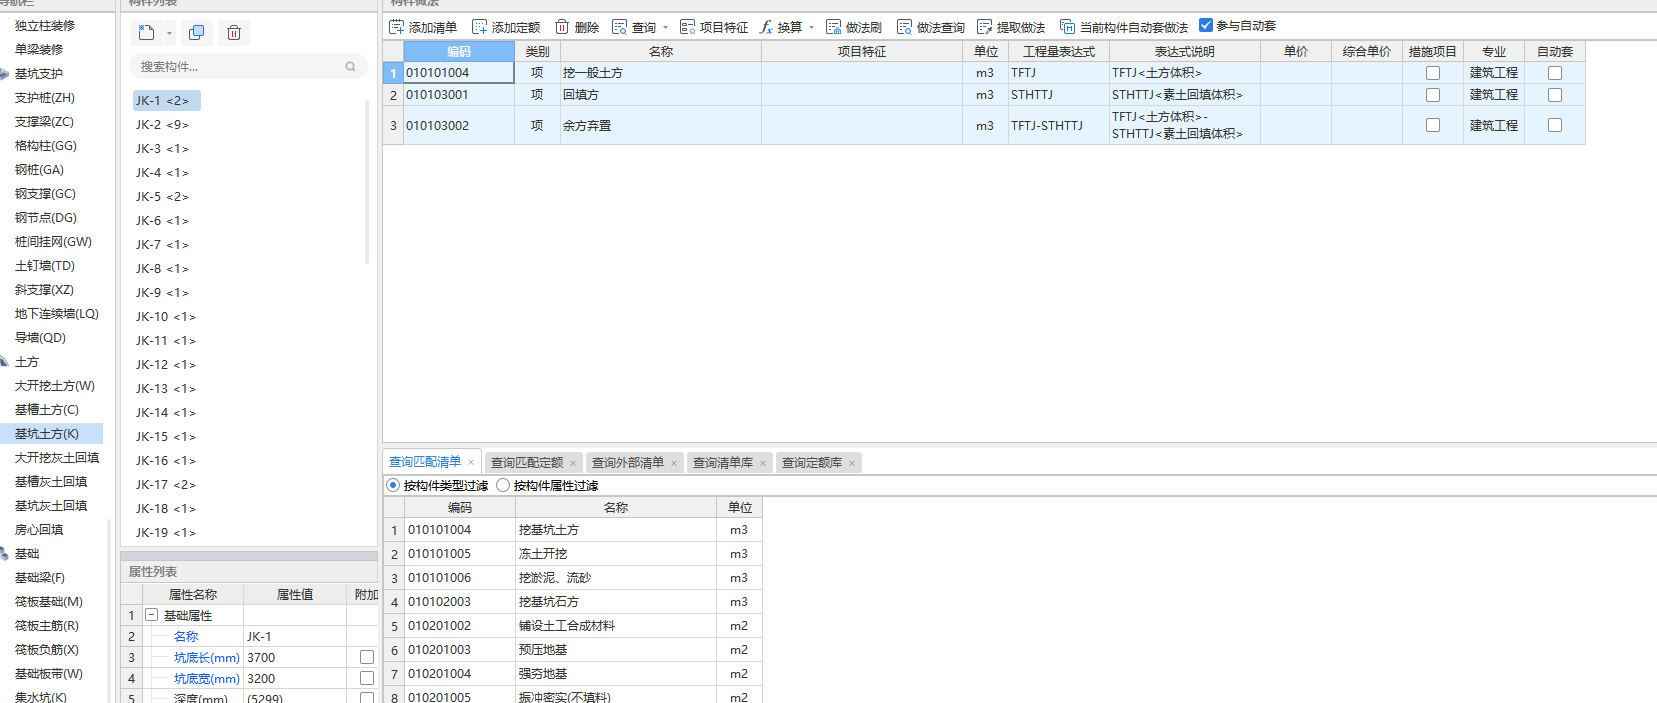The height and width of the screenshot is (703, 1657).
Task: Click the 基坑支护 category in the tree
Action: pos(39,74)
